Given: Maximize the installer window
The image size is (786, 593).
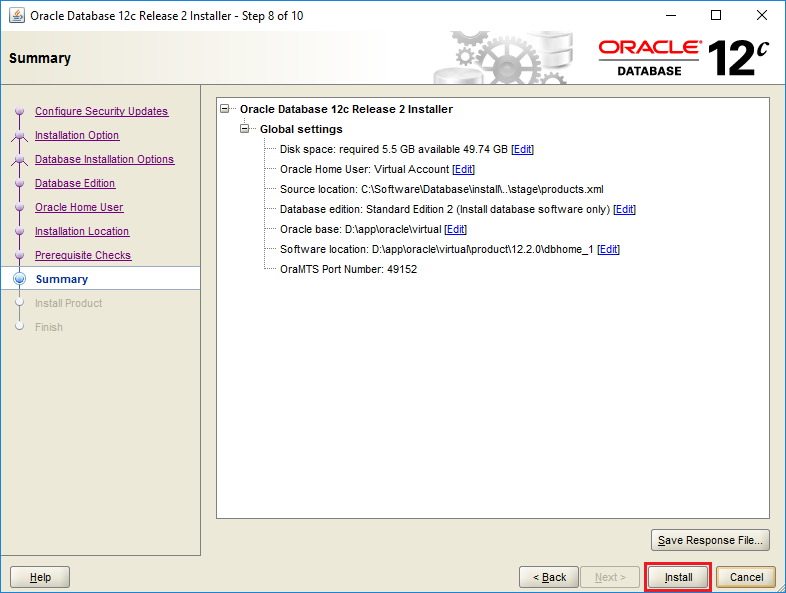Looking at the screenshot, I should [x=716, y=16].
